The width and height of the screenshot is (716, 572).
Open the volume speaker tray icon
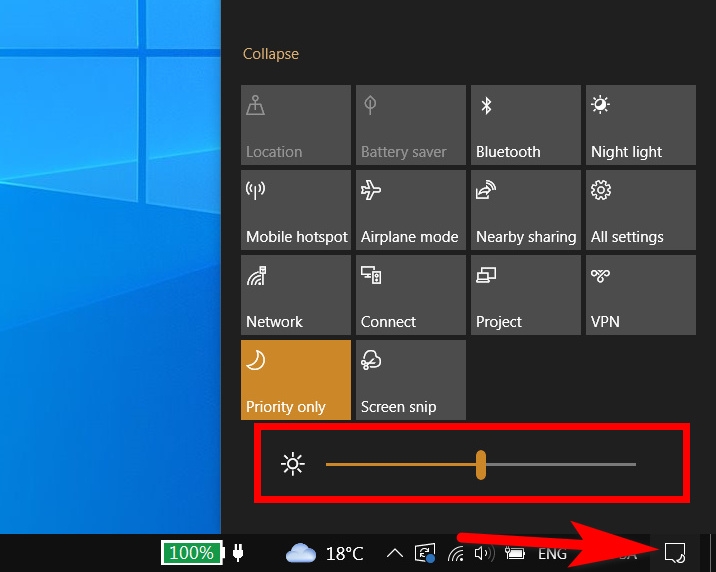tap(484, 553)
